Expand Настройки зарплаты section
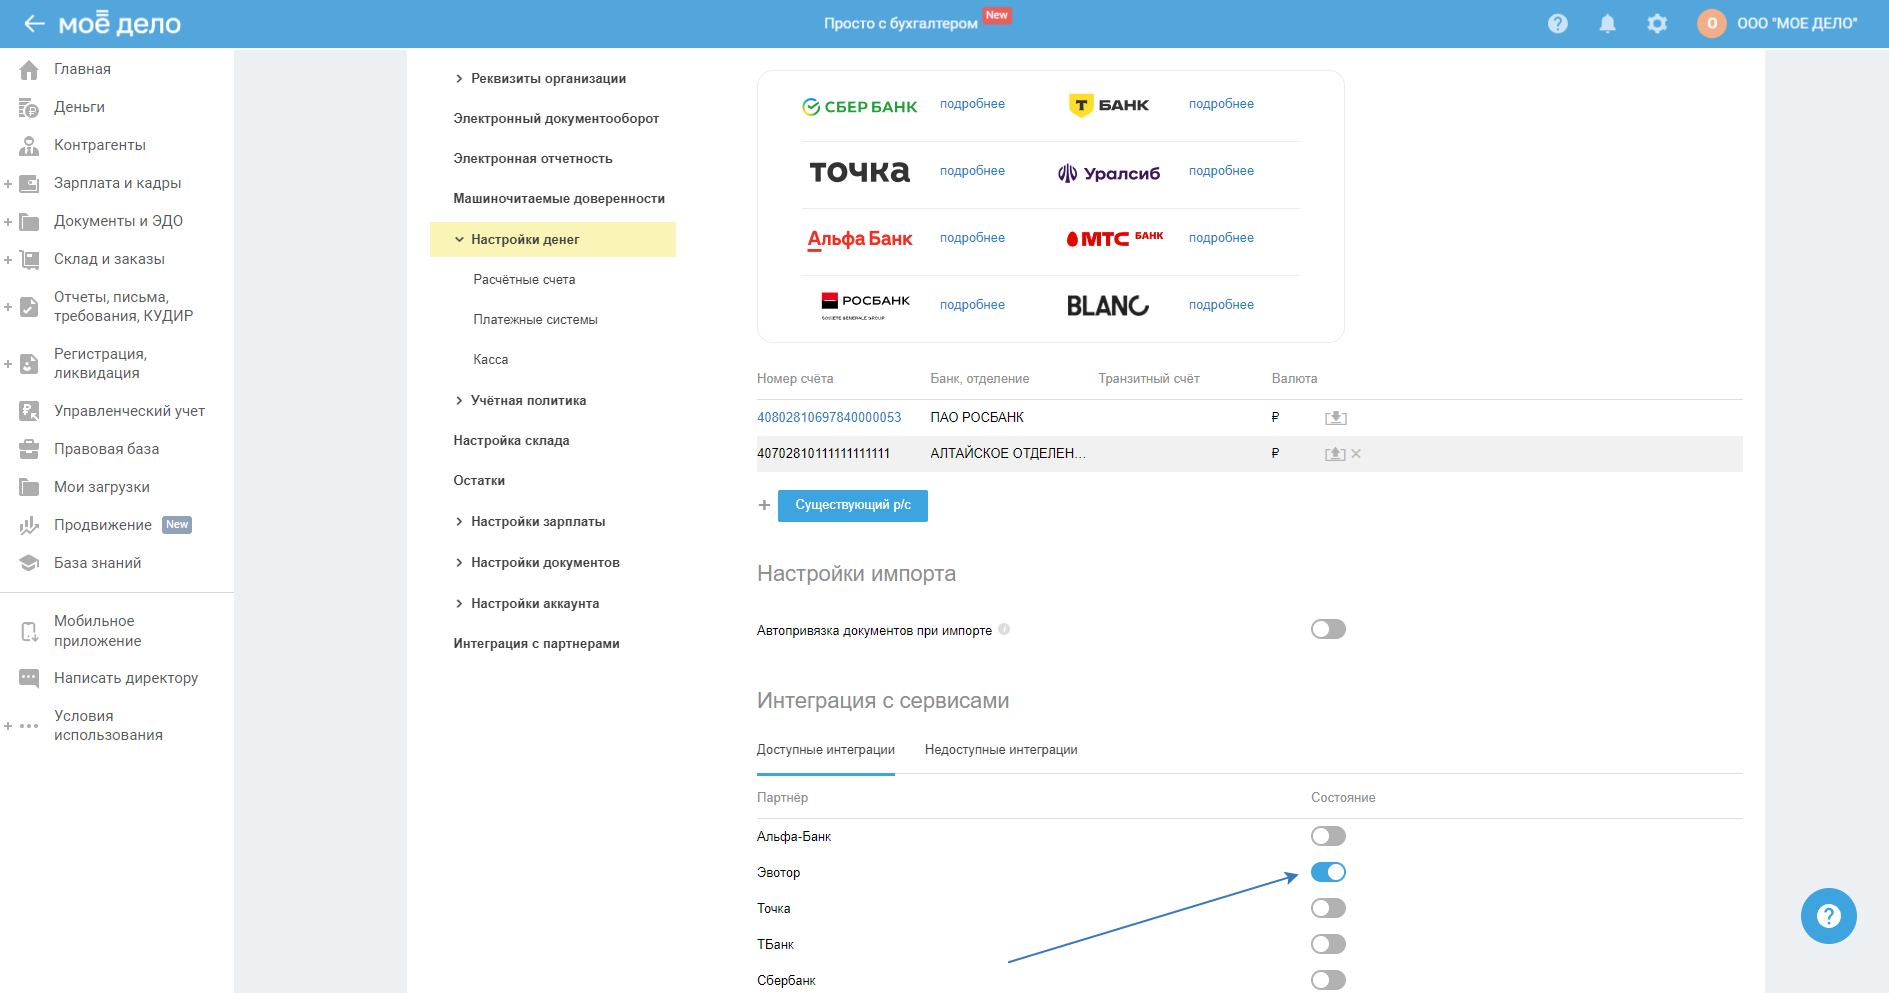The image size is (1889, 993). 459,522
